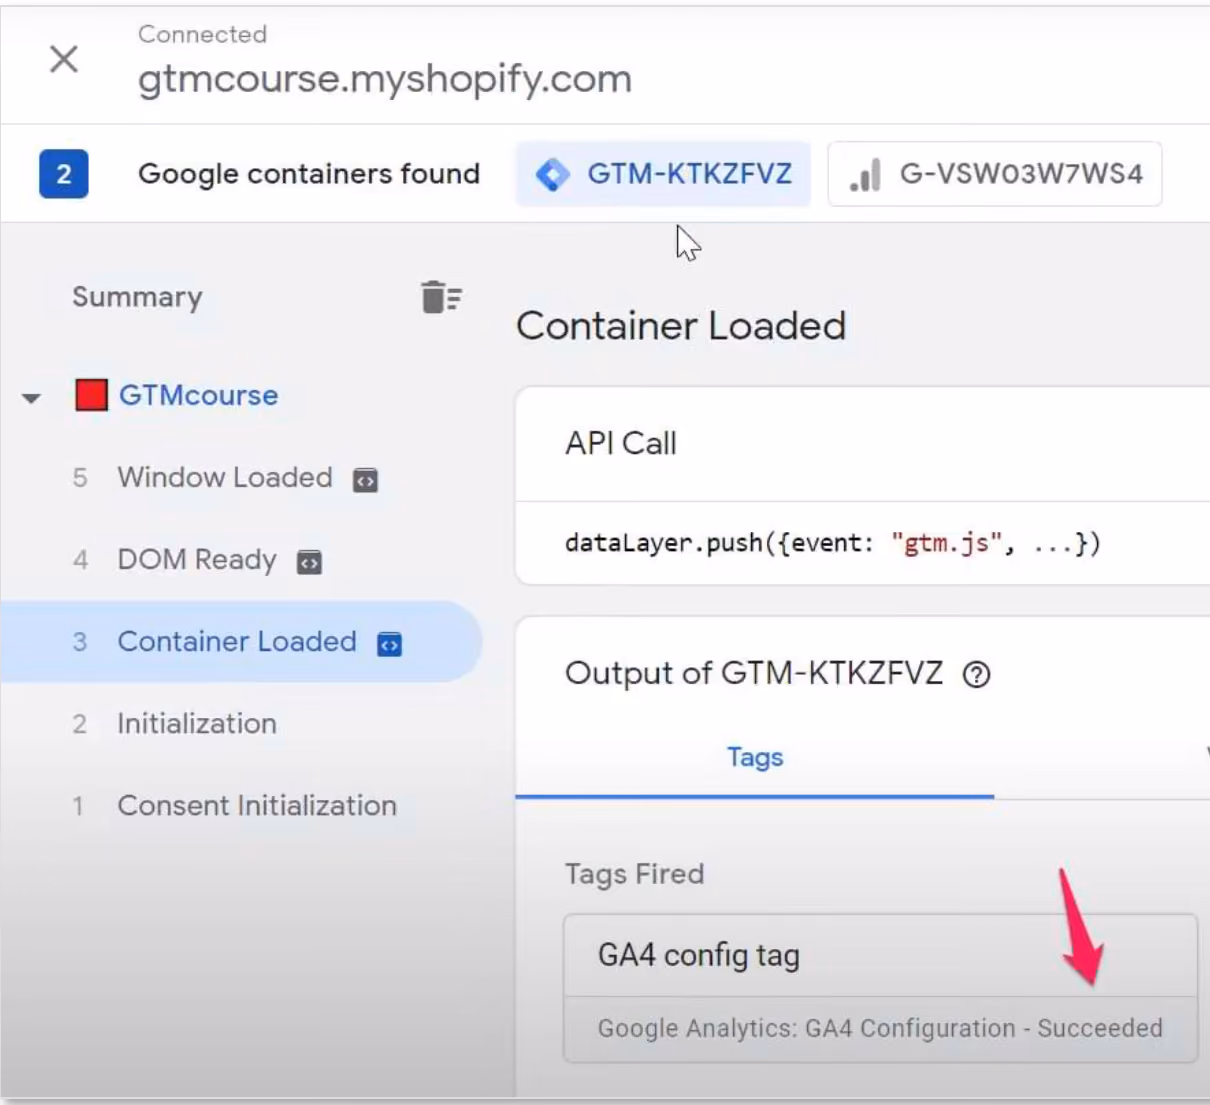Image resolution: width=1210 pixels, height=1105 pixels.
Task: Open the GA4 config tag card
Action: click(880, 988)
